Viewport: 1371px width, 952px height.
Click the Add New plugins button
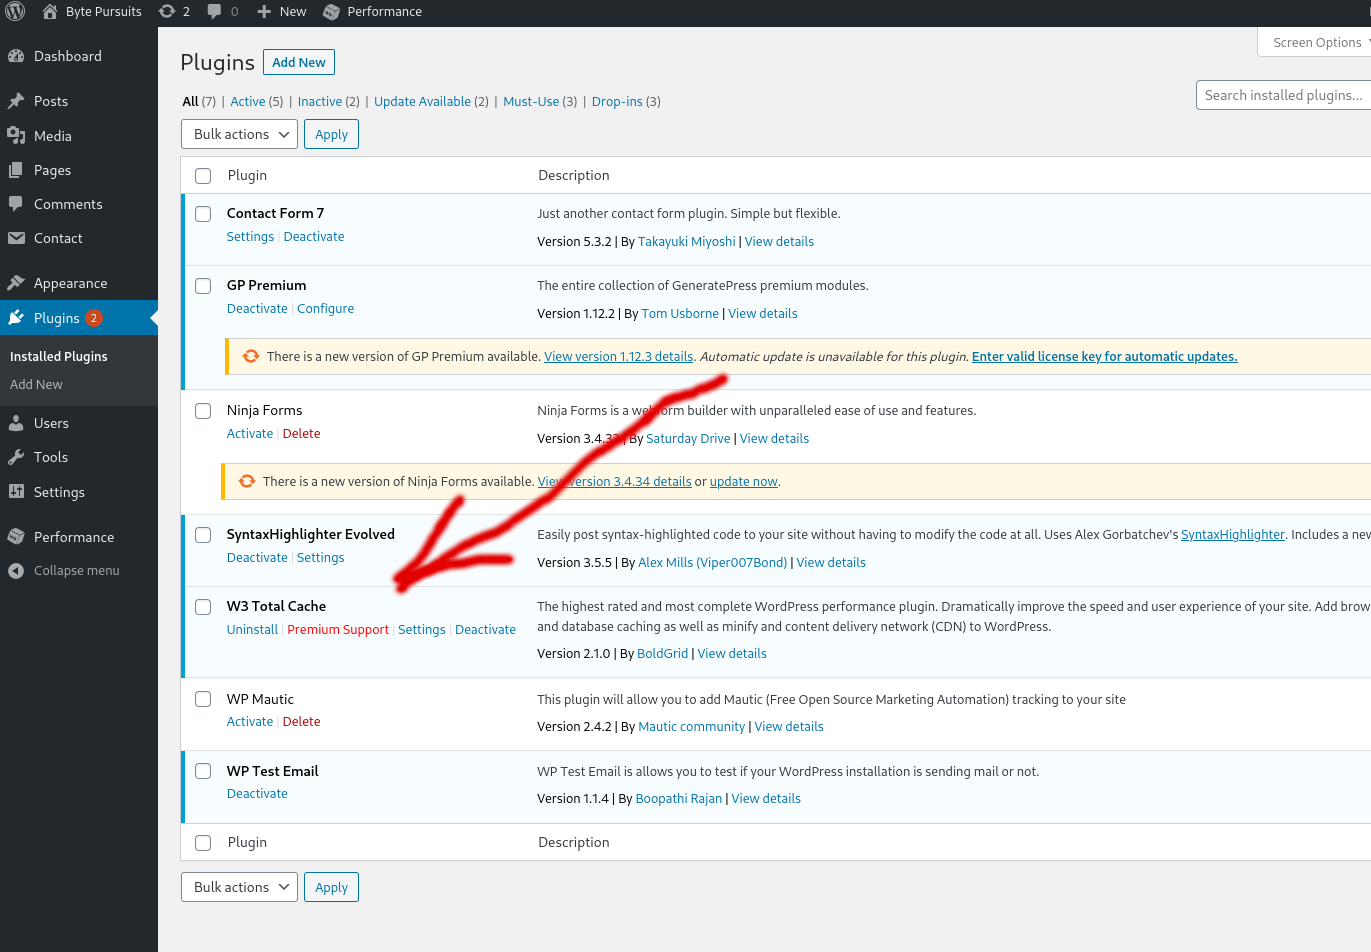[298, 62]
